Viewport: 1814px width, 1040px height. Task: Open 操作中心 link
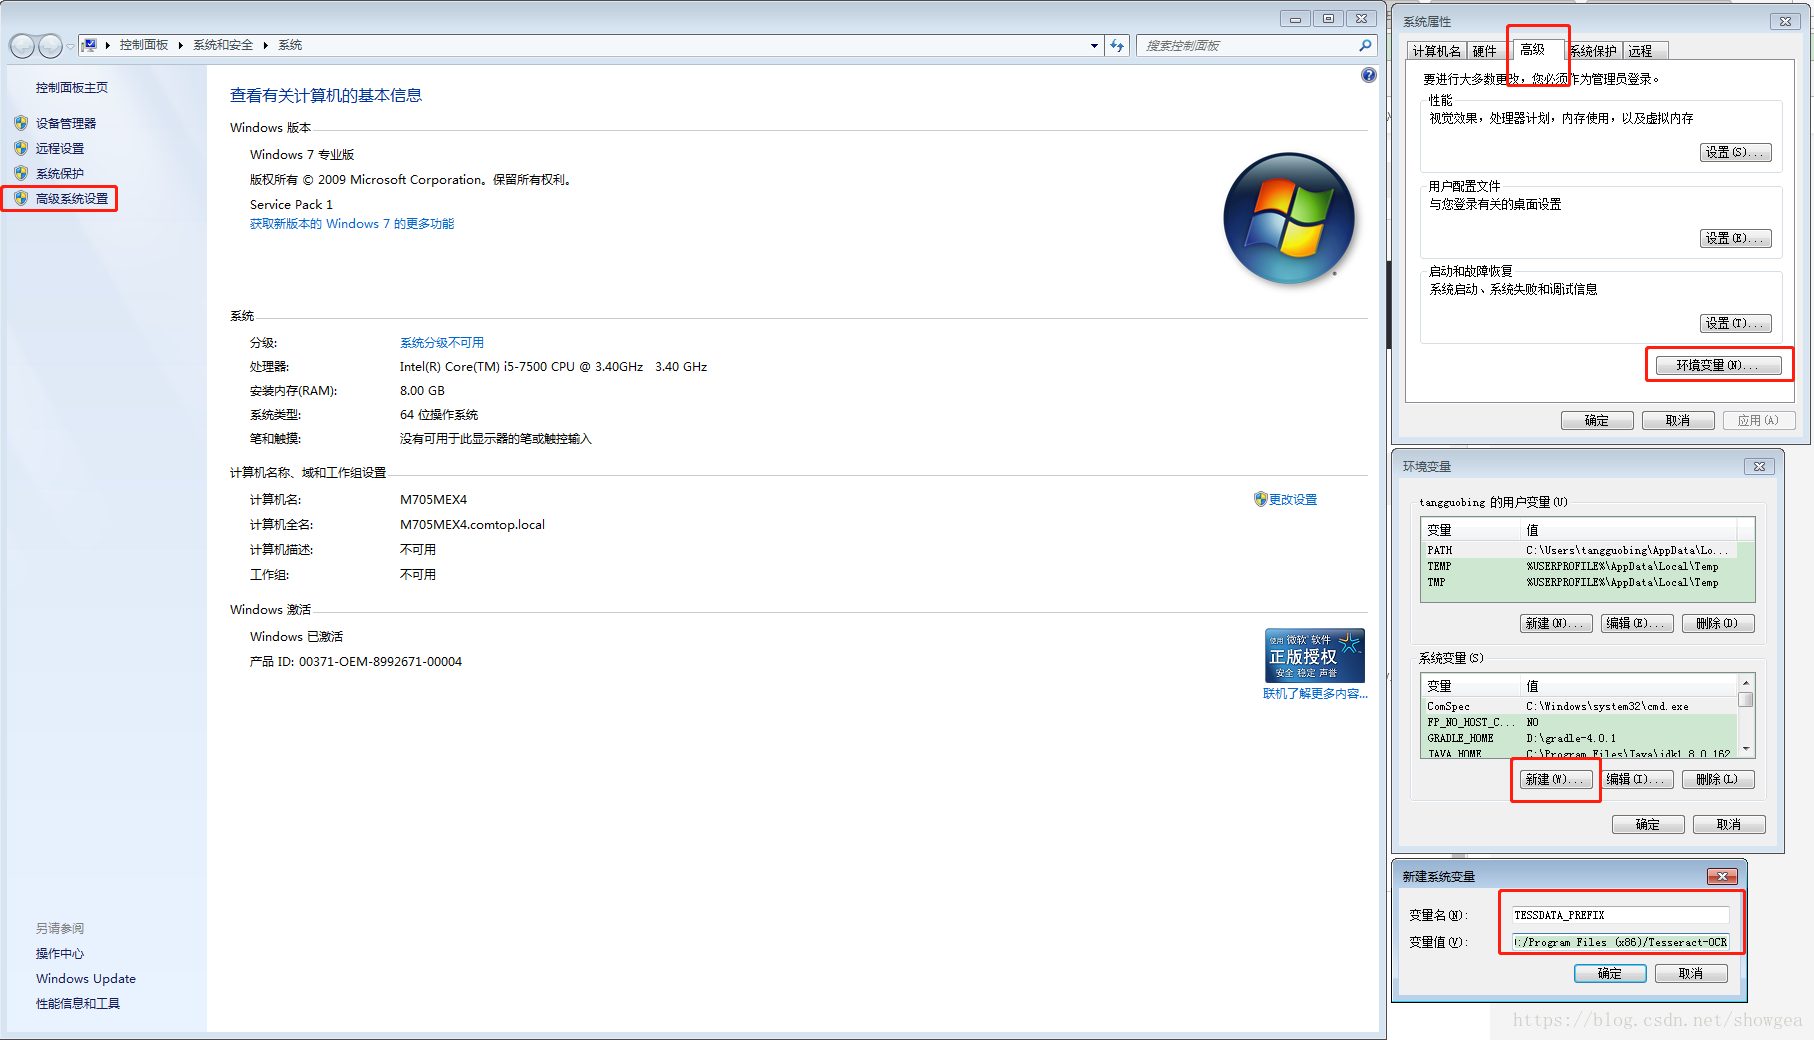click(60, 953)
